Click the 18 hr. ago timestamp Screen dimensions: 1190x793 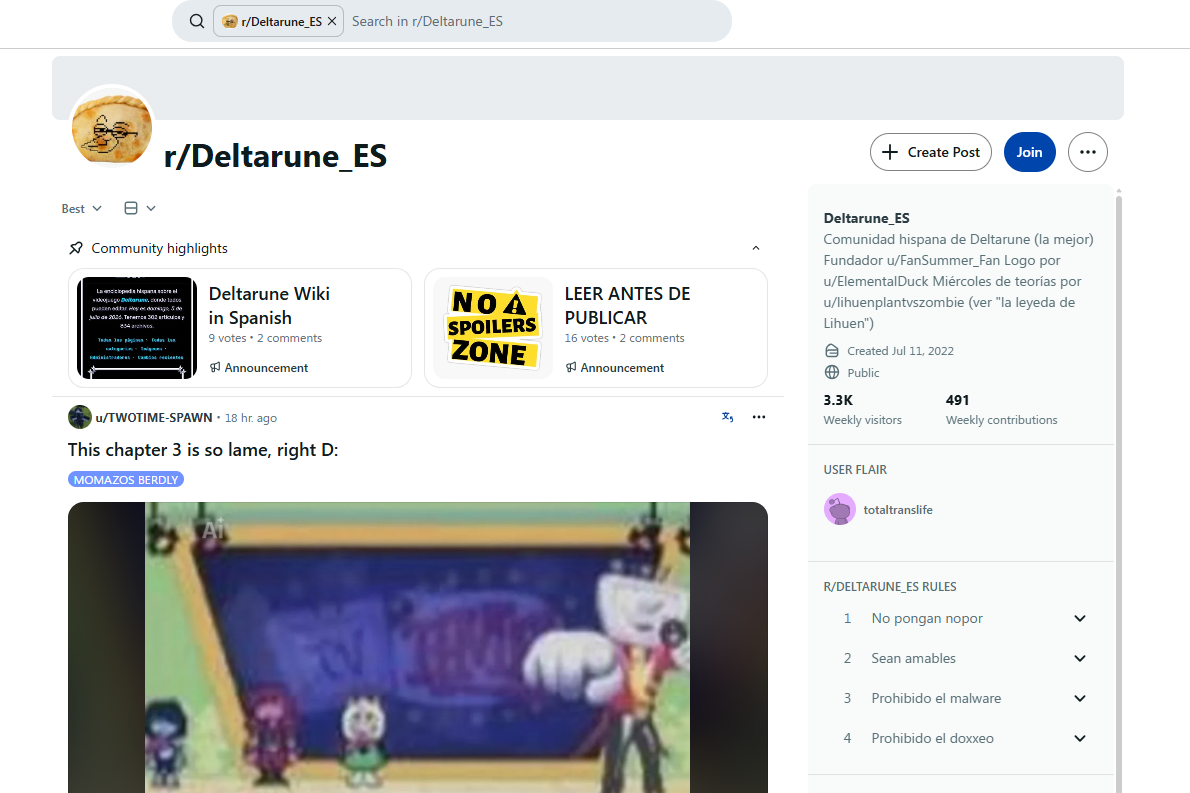click(x=250, y=418)
